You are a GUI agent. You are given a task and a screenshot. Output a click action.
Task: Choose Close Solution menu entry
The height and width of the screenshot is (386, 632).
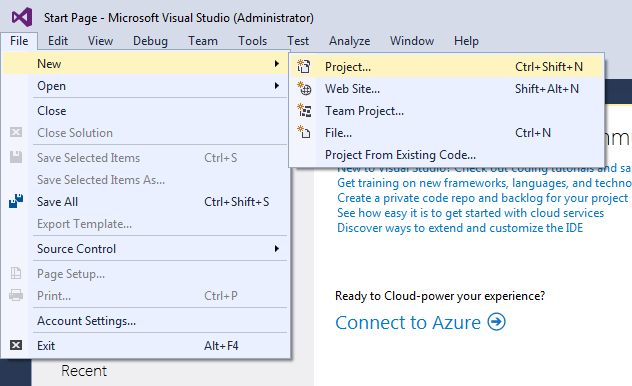click(x=146, y=133)
